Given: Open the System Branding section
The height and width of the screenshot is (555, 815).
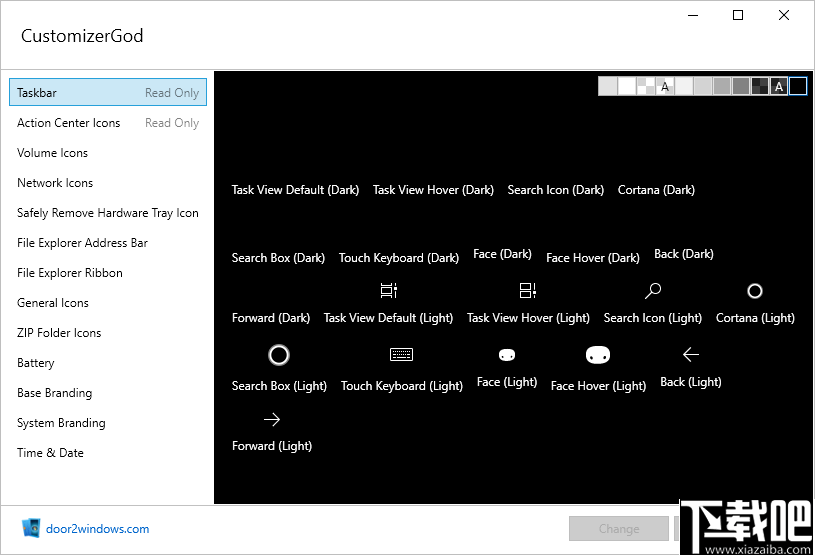Looking at the screenshot, I should [108, 423].
